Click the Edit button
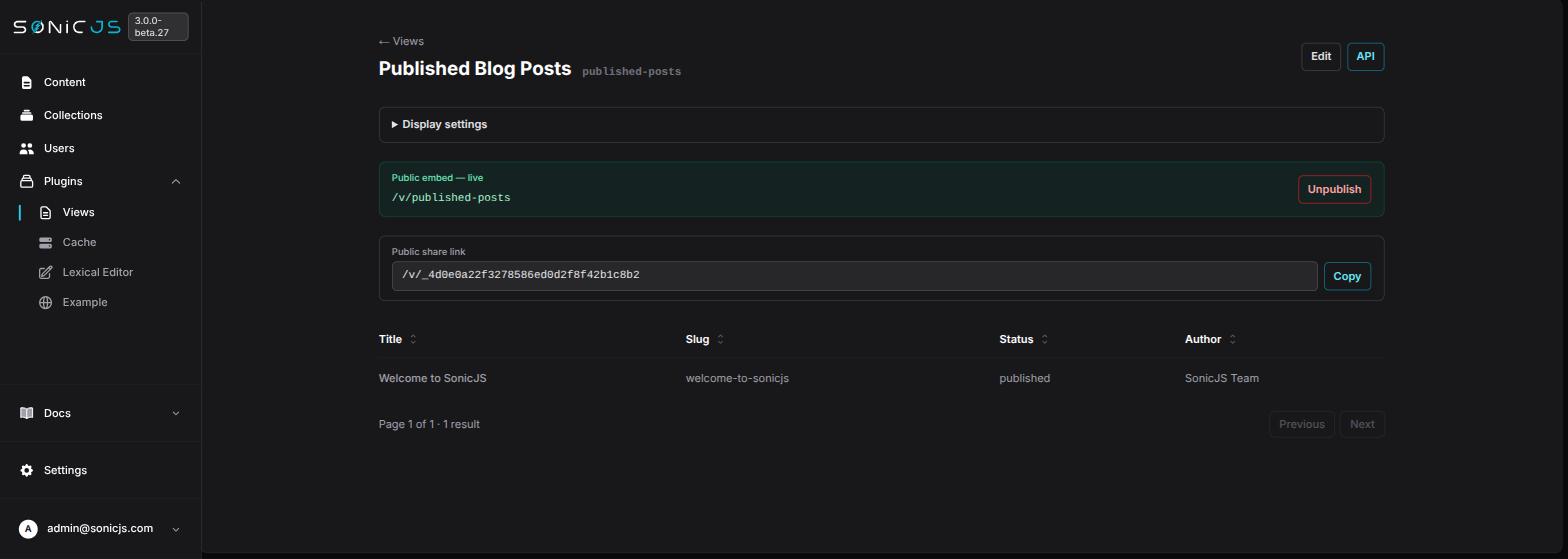The width and height of the screenshot is (1568, 559). click(x=1321, y=57)
